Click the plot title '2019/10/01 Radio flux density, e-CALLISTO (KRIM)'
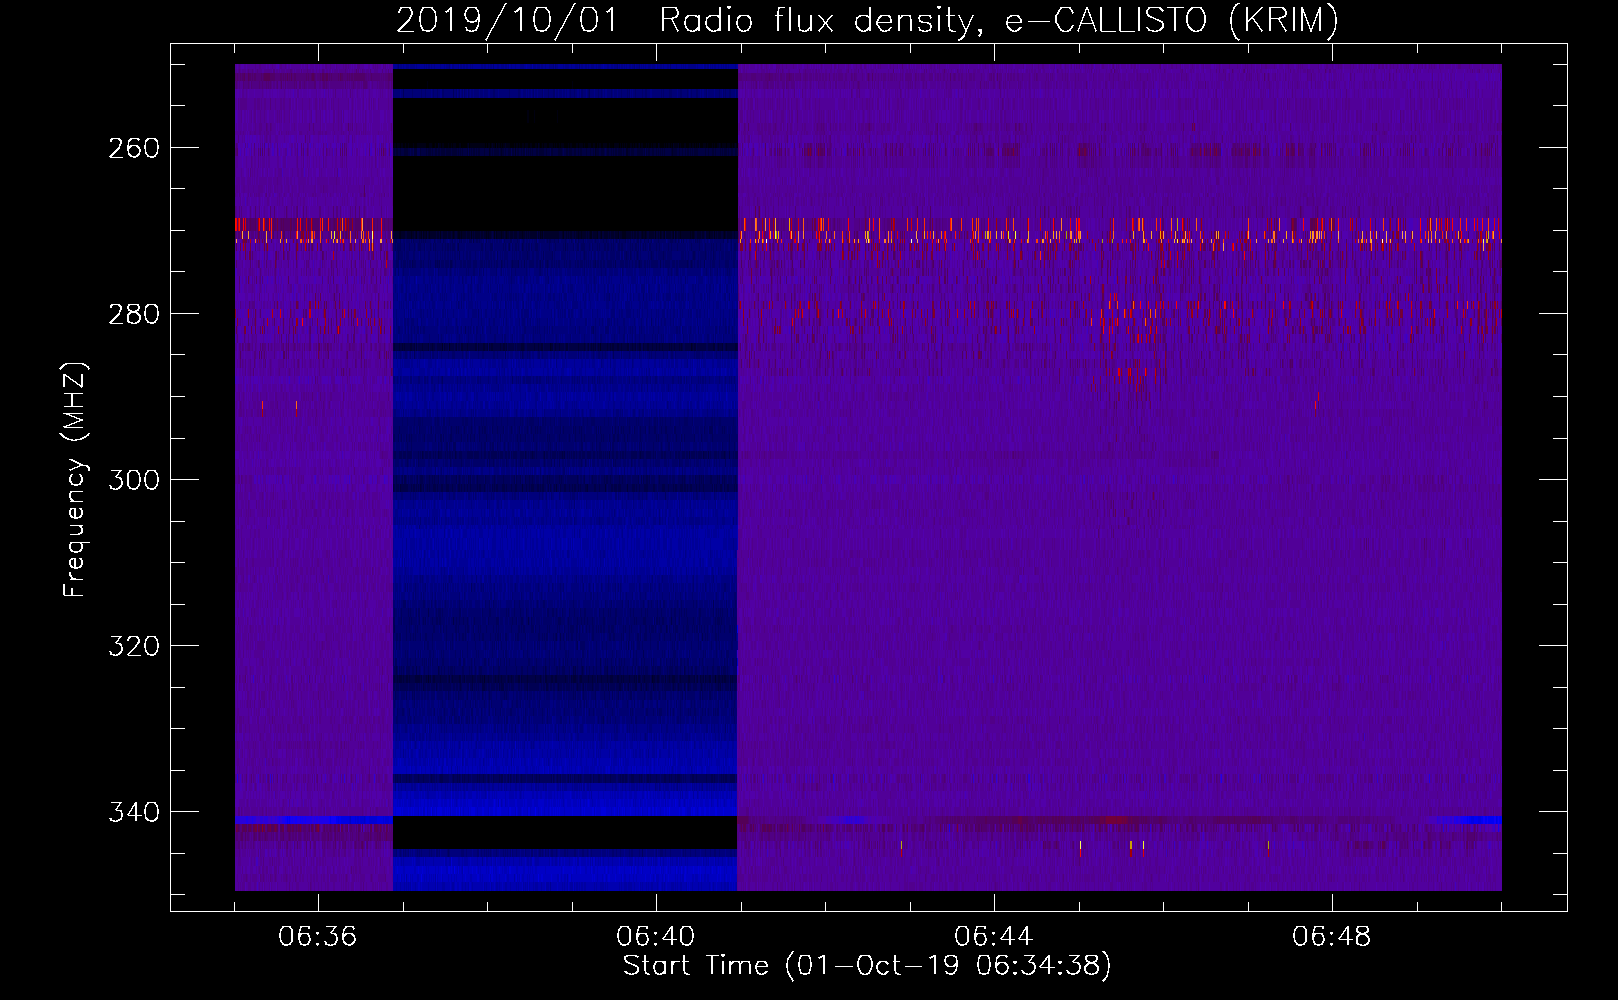Image resolution: width=1618 pixels, height=1000 pixels. [867, 21]
